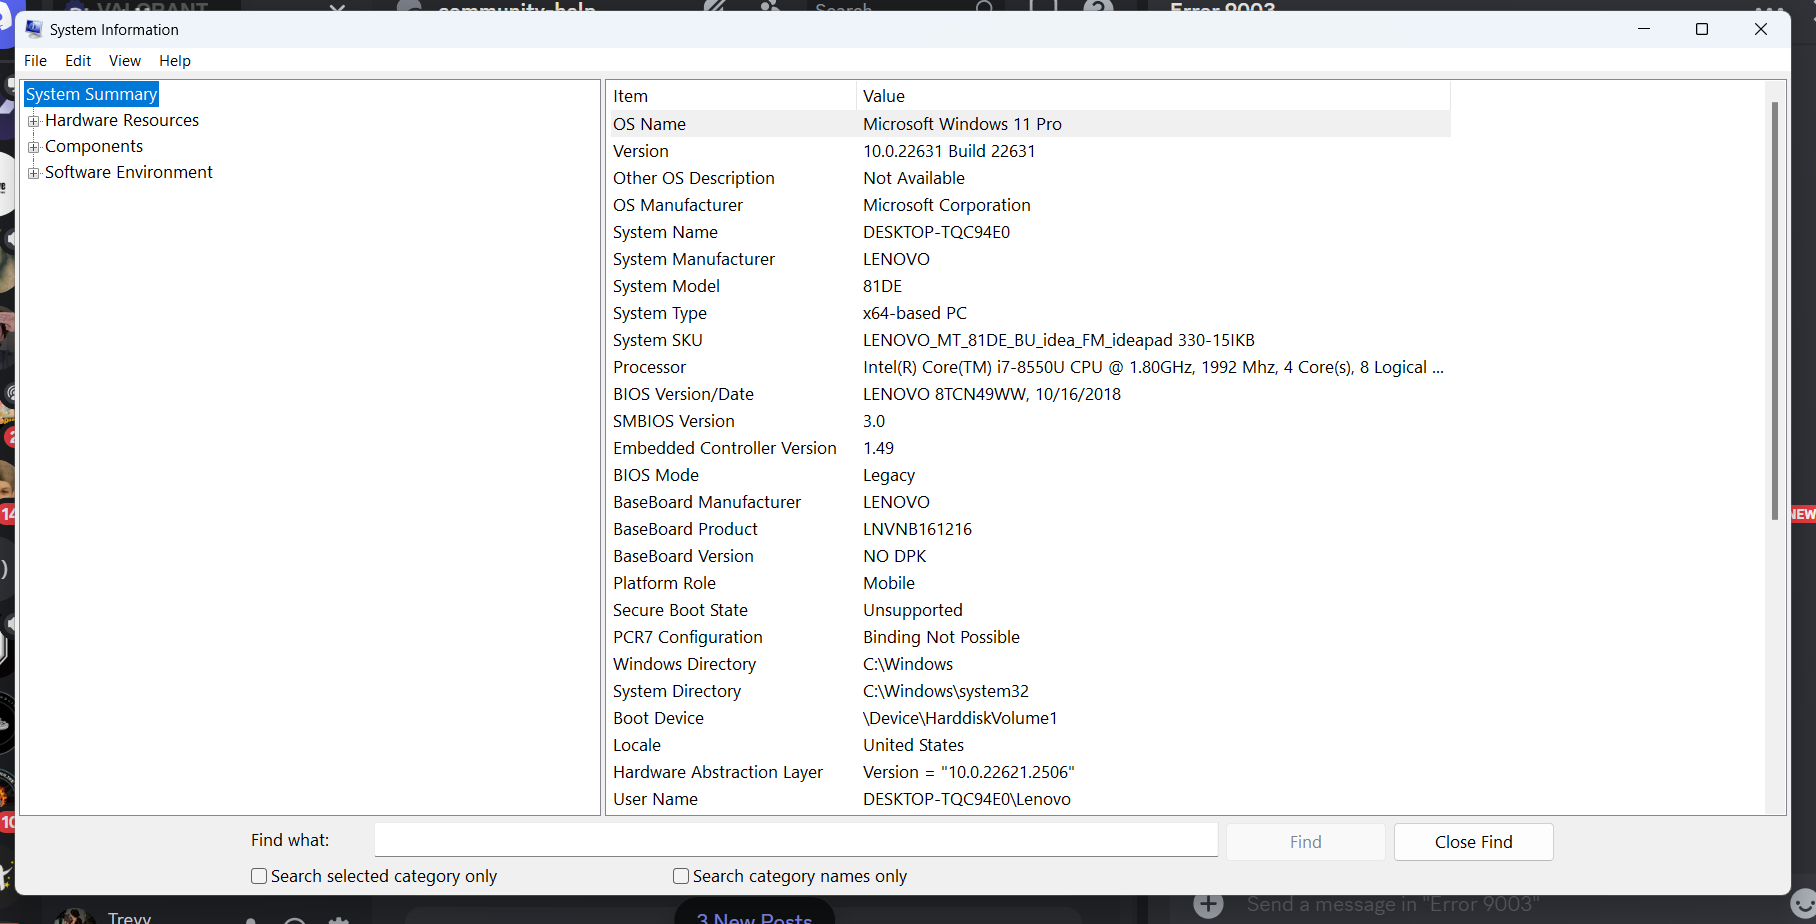
Task: Expand the Hardware Resources tree node
Action: pos(34,121)
